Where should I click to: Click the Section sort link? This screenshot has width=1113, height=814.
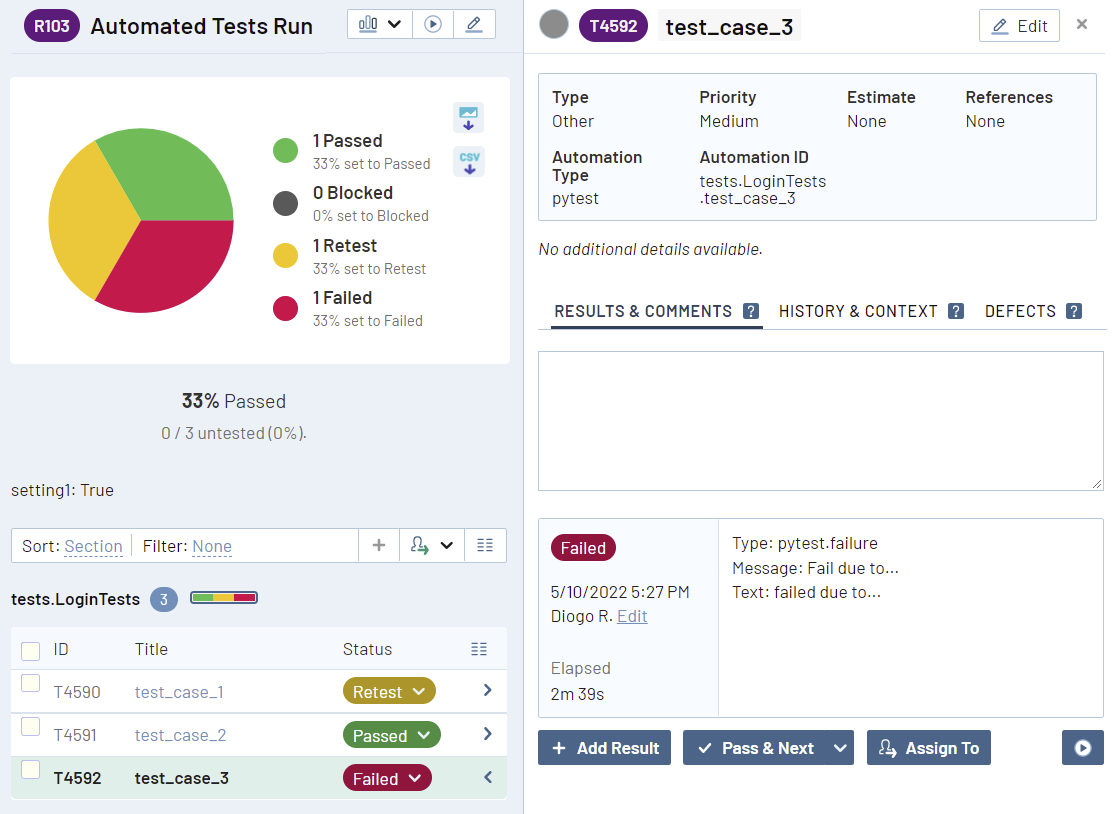[x=93, y=546]
